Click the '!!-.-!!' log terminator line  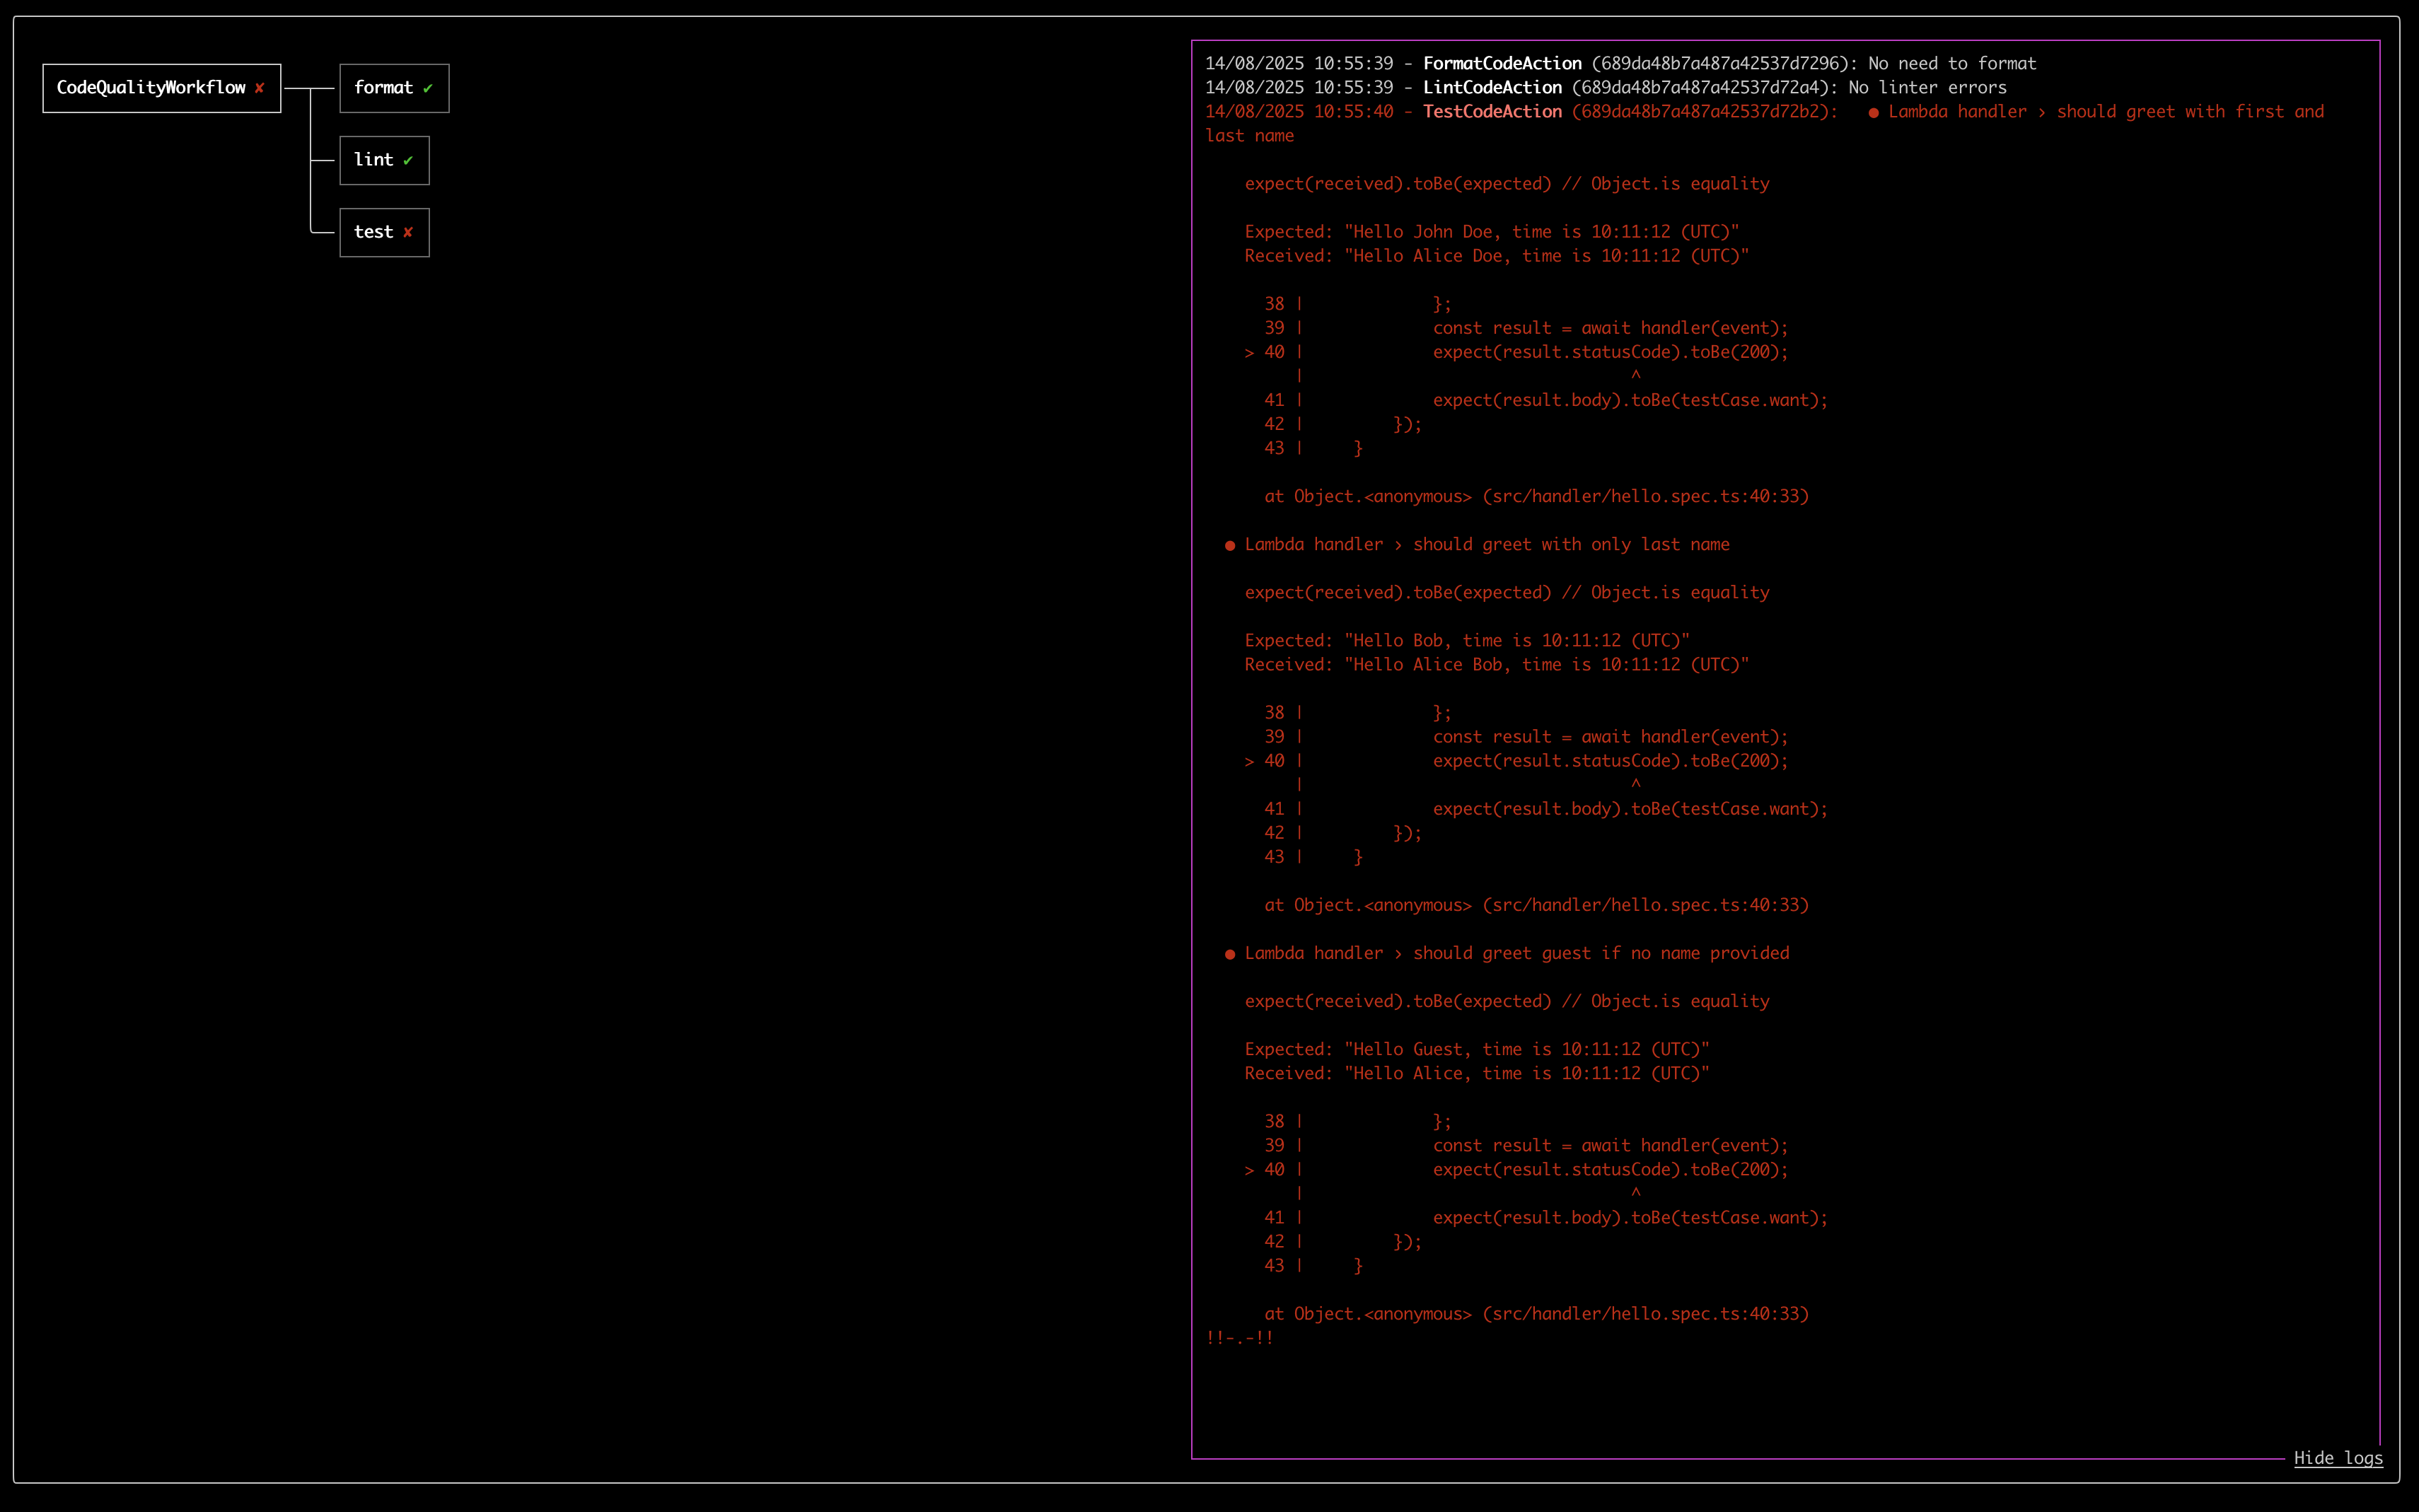pyautogui.click(x=1240, y=1338)
